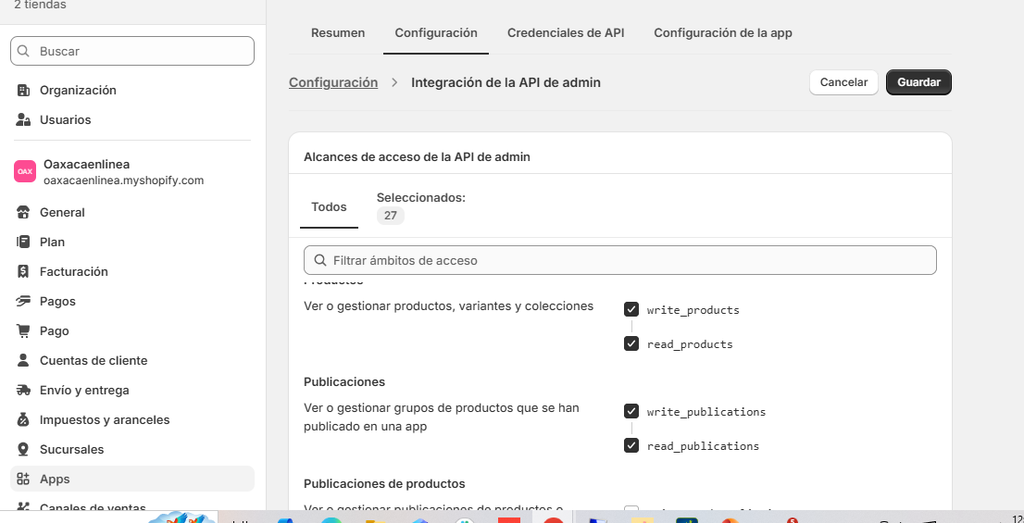The width and height of the screenshot is (1024, 523).
Task: Show the Seleccionados scopes tab
Action: 421,207
